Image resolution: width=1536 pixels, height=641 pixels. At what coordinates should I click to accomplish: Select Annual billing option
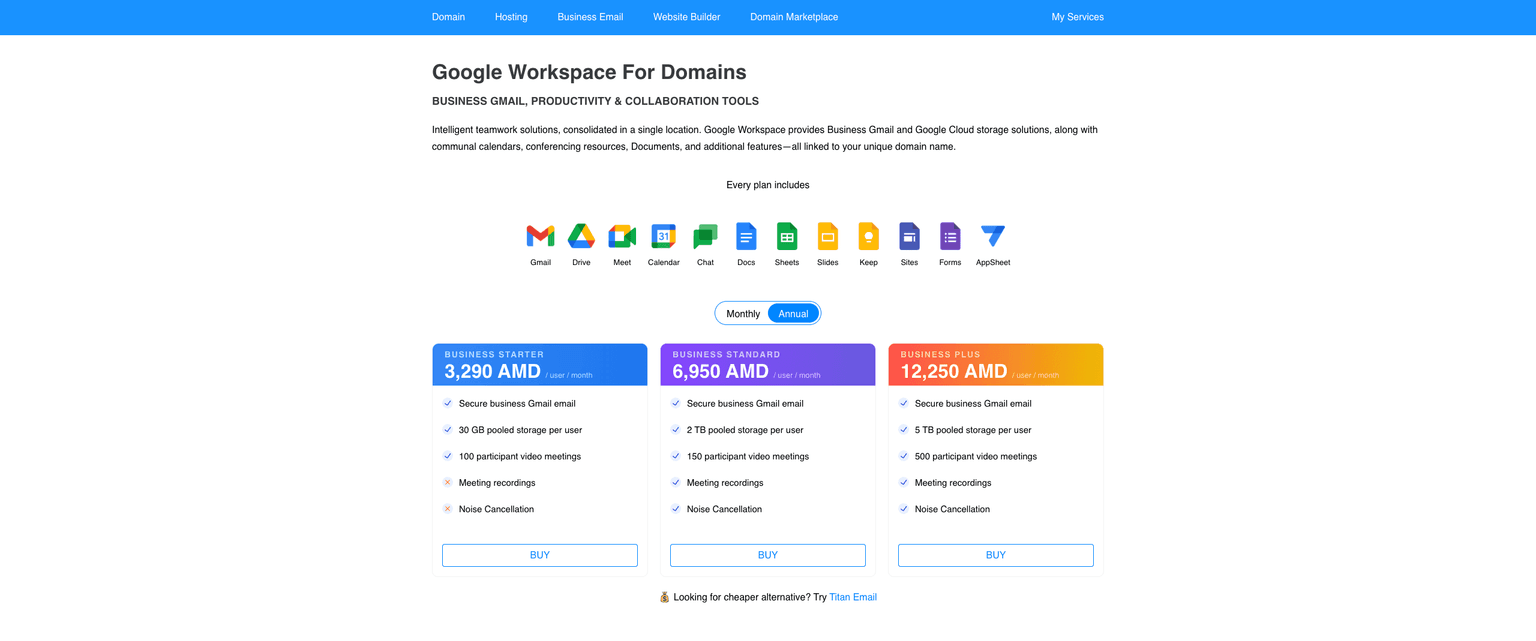[x=793, y=313]
